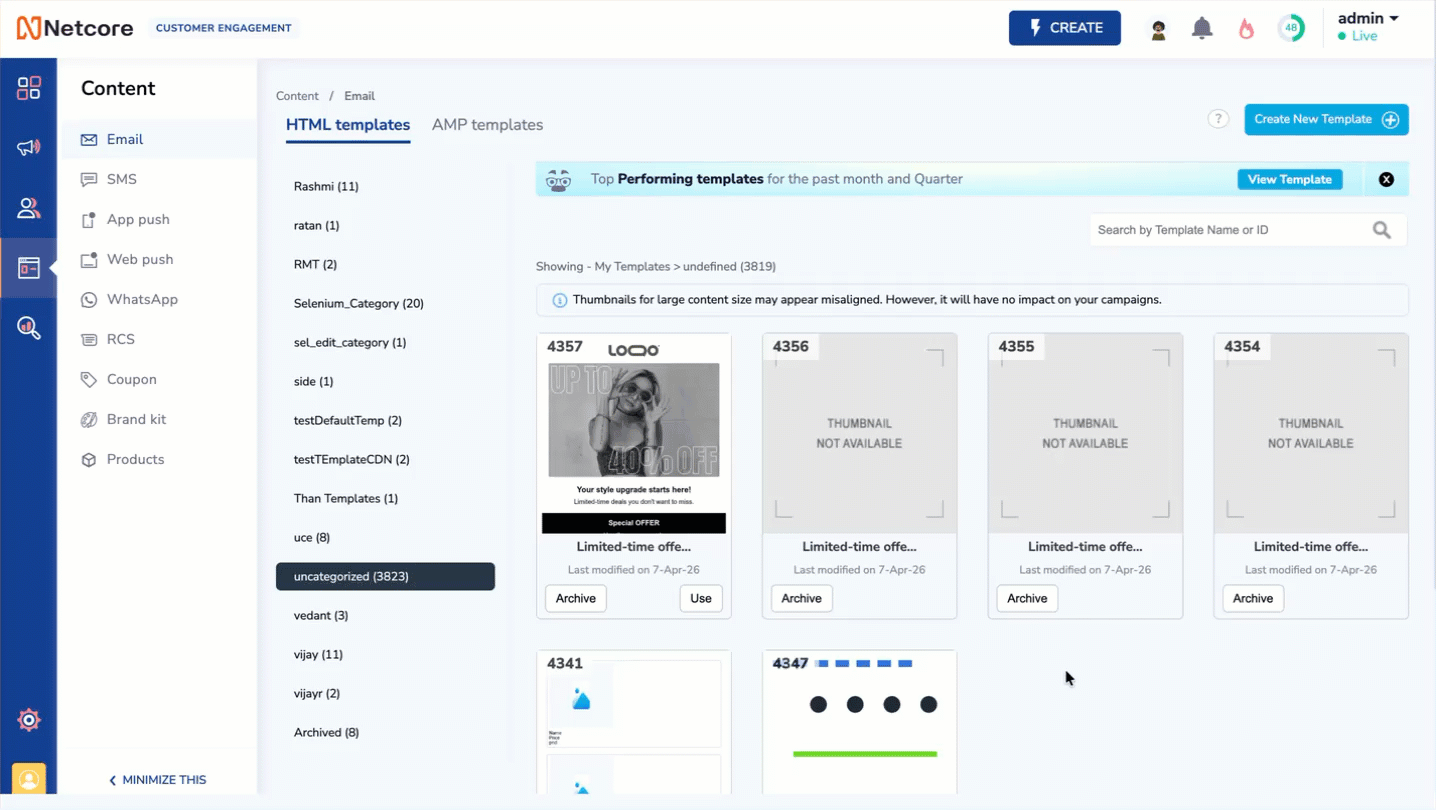Click the user avatar icon in header
1436x810 pixels.
pyautogui.click(x=1158, y=29)
